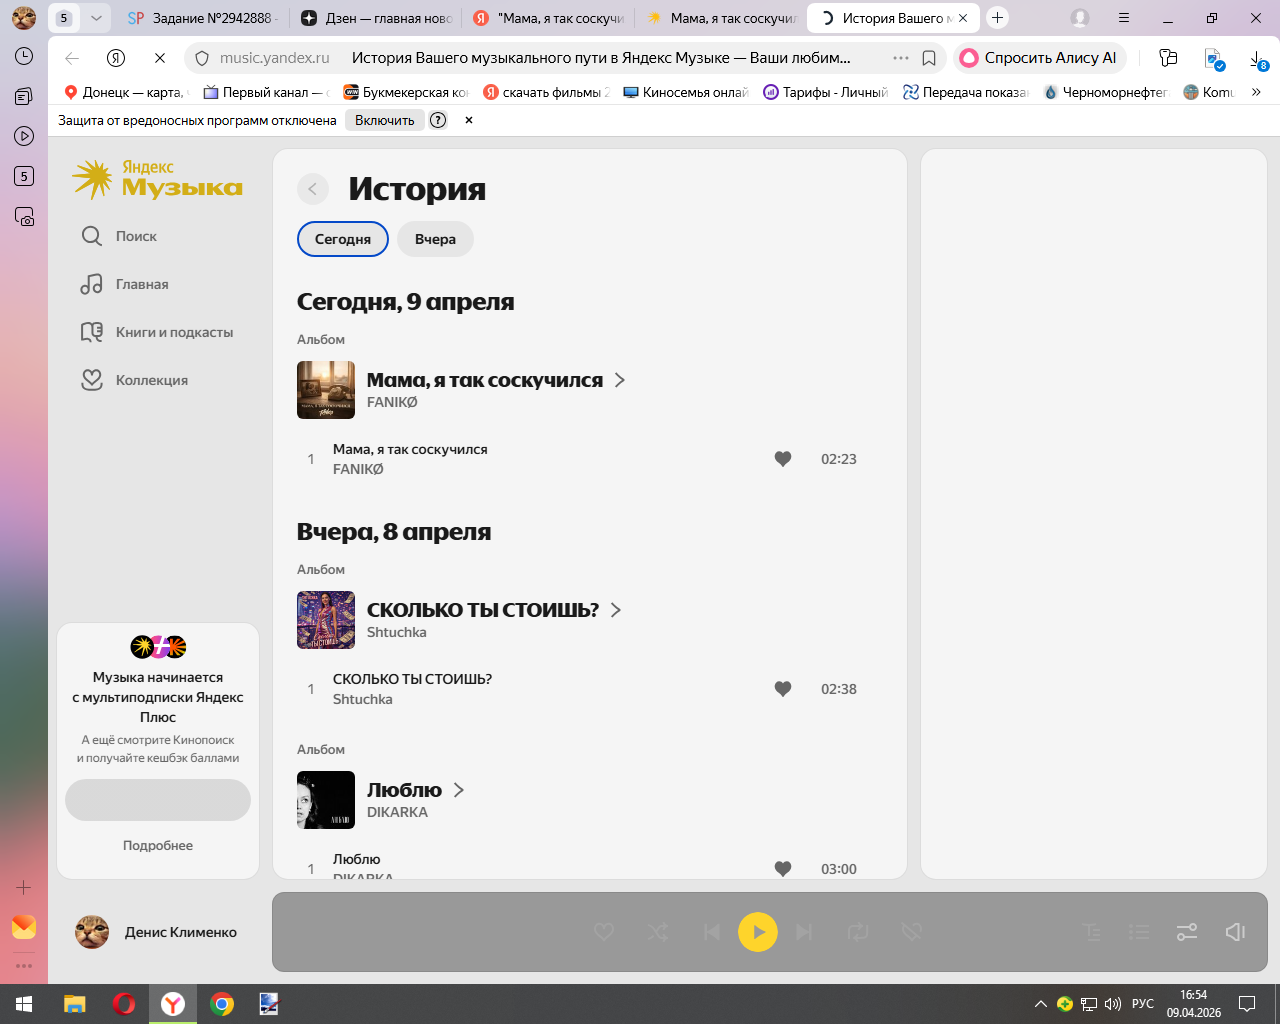
Task: Open Google Chrome from the taskbar
Action: [222, 1004]
